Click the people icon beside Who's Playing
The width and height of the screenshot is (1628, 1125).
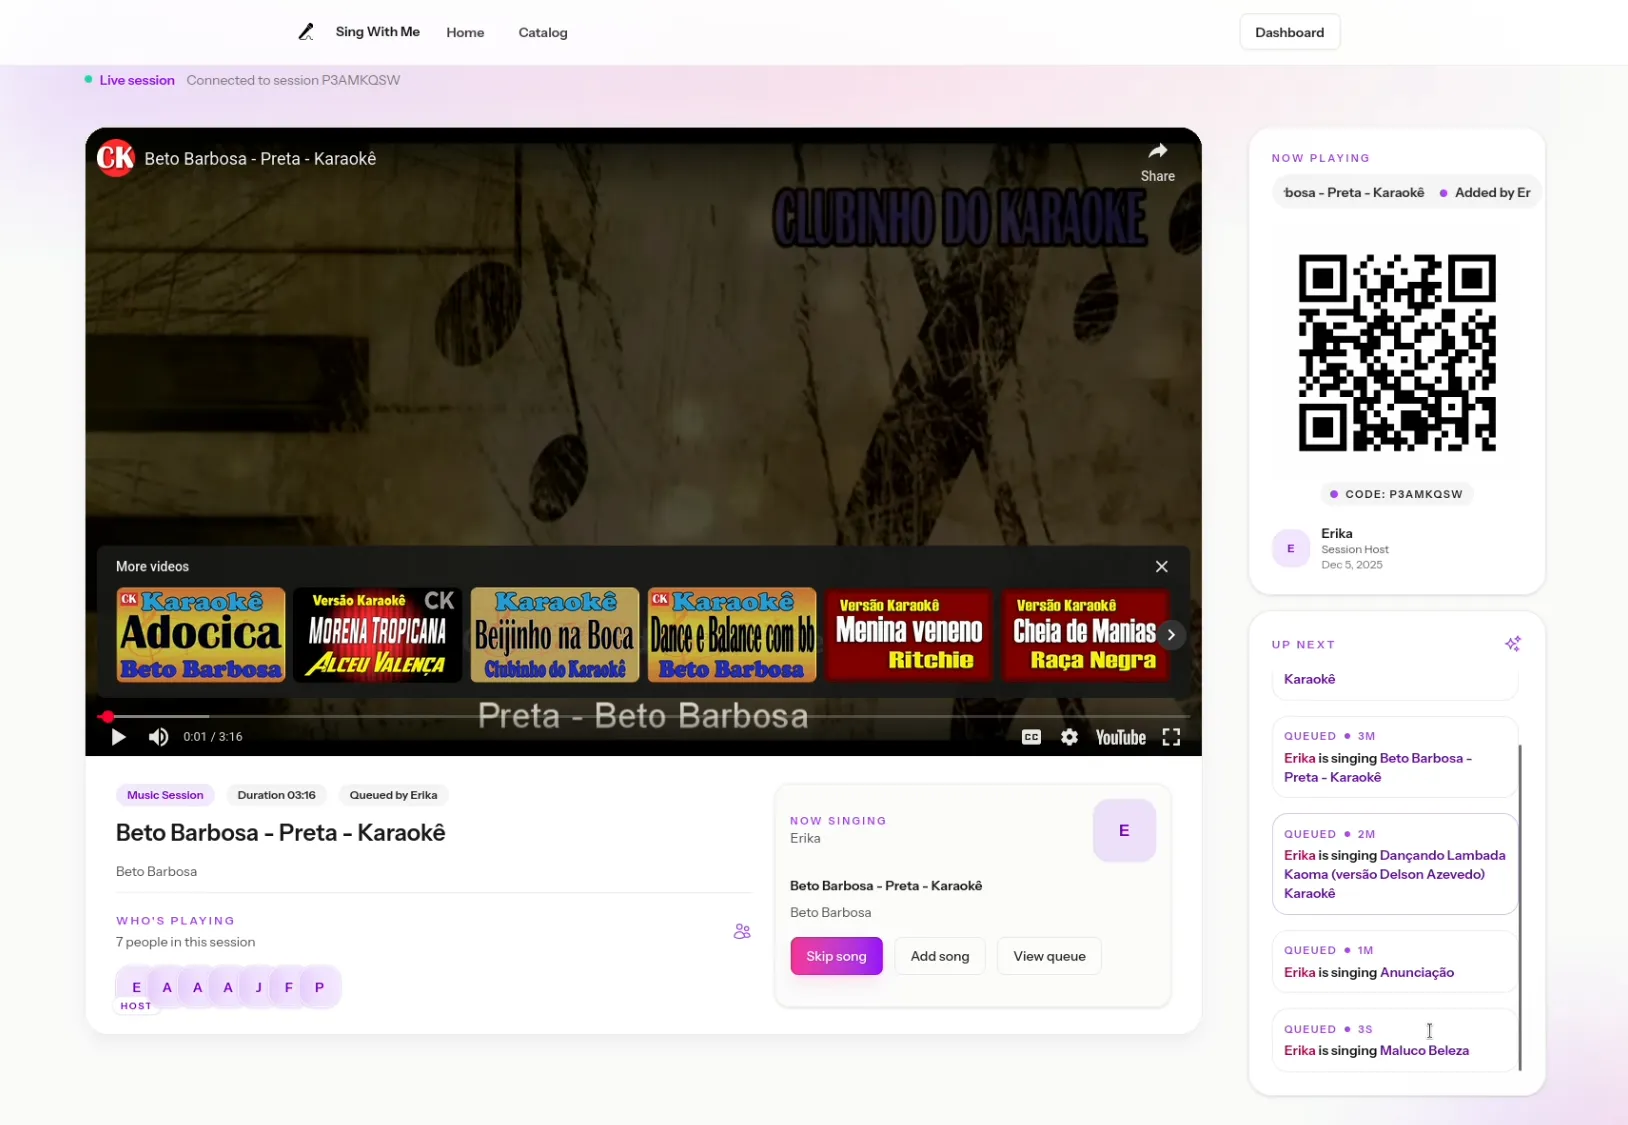(x=741, y=931)
